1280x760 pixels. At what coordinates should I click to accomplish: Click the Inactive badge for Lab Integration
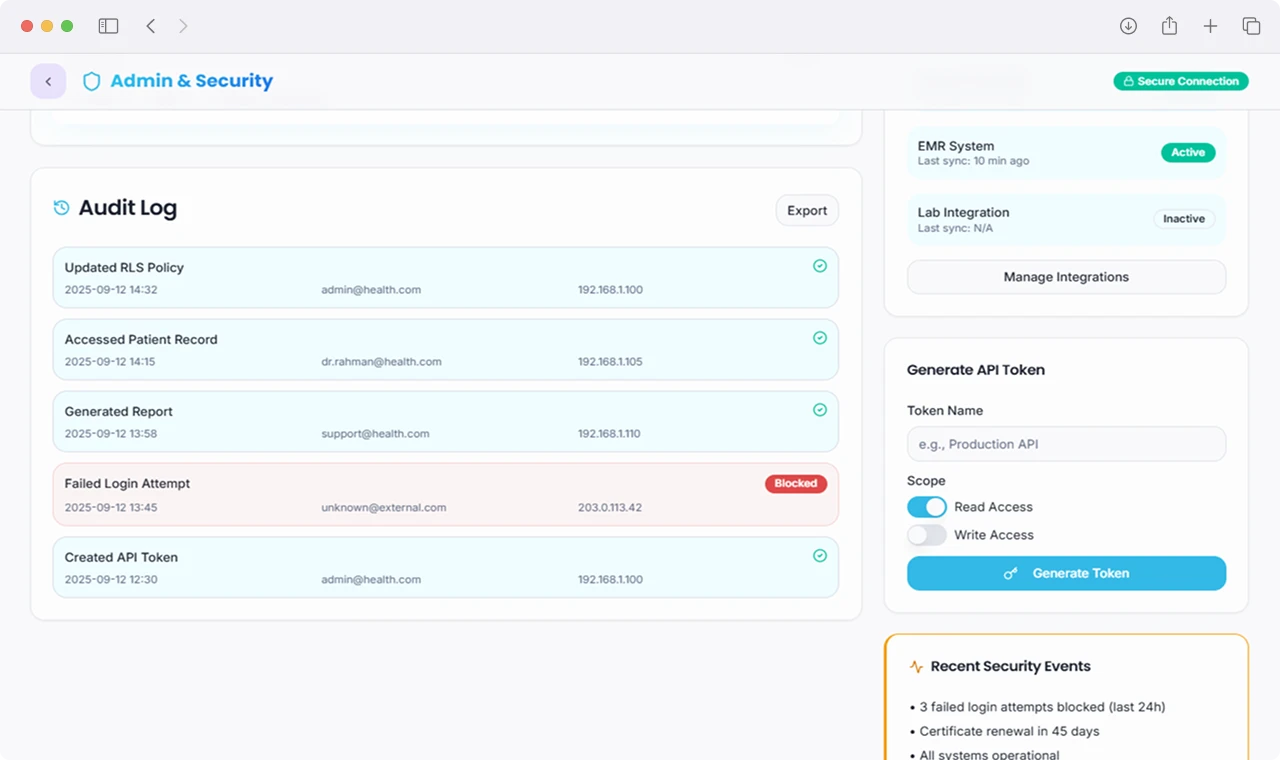[1184, 218]
